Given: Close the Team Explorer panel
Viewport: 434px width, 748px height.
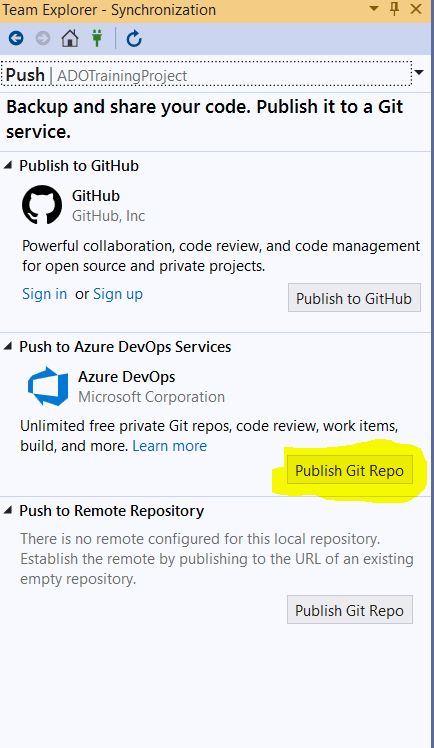Looking at the screenshot, I should click(416, 9).
